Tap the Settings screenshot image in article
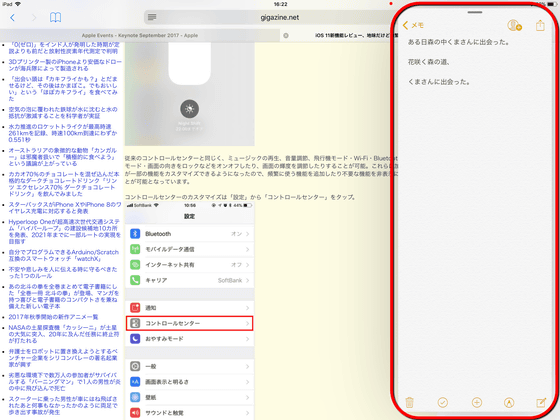 pos(189,311)
